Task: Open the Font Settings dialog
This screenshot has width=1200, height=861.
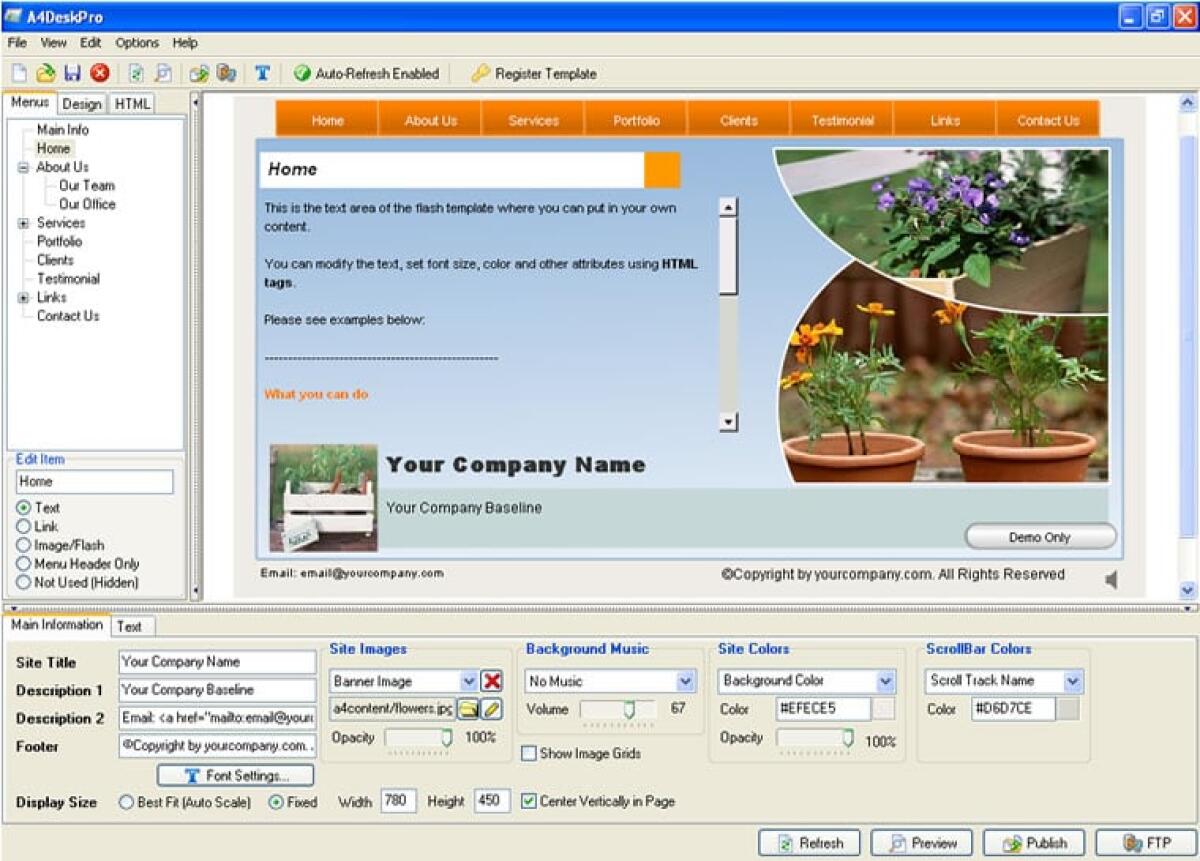Action: tap(234, 775)
